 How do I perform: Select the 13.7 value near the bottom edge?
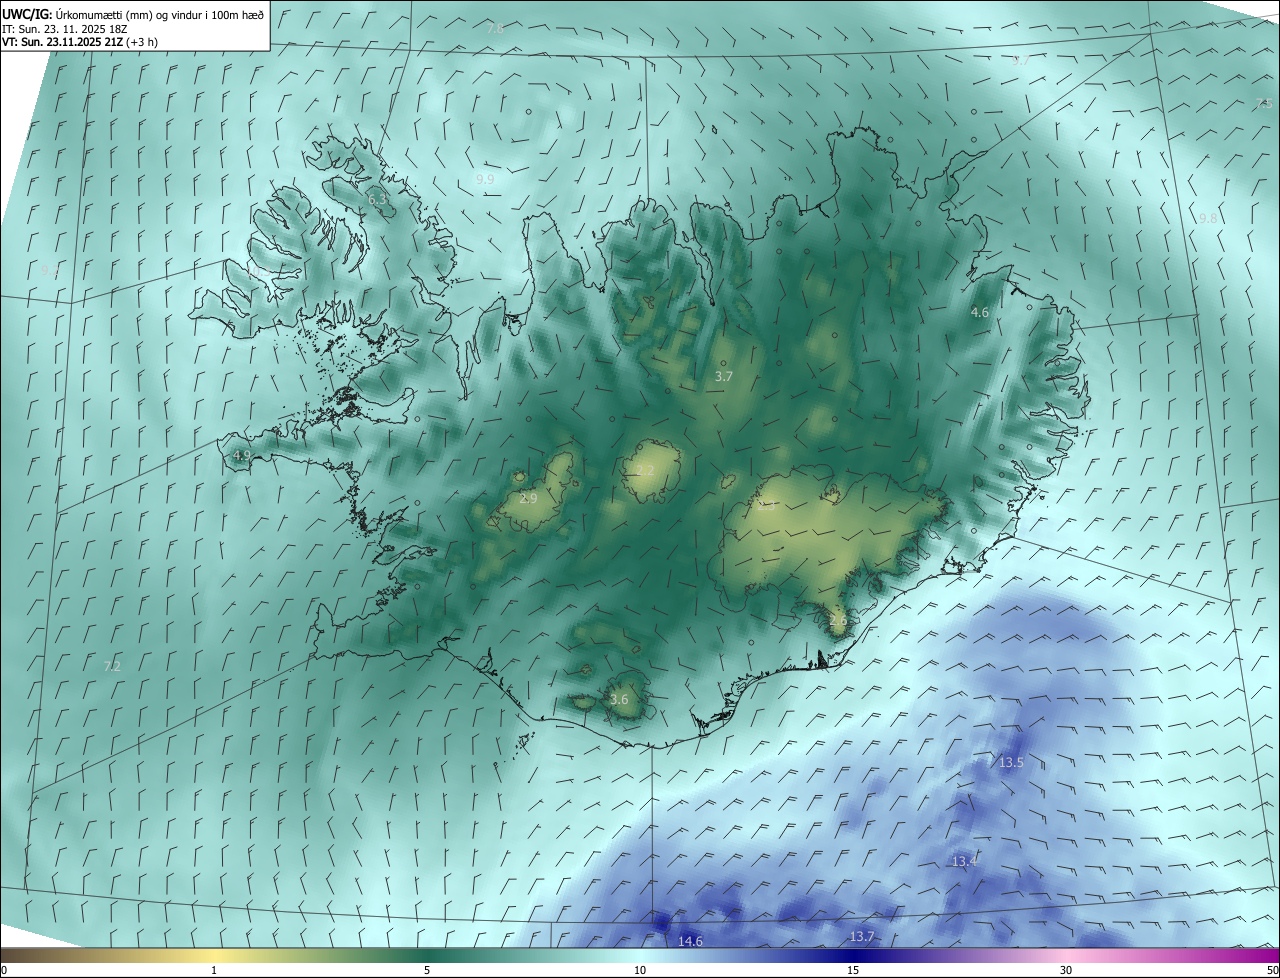click(x=862, y=937)
